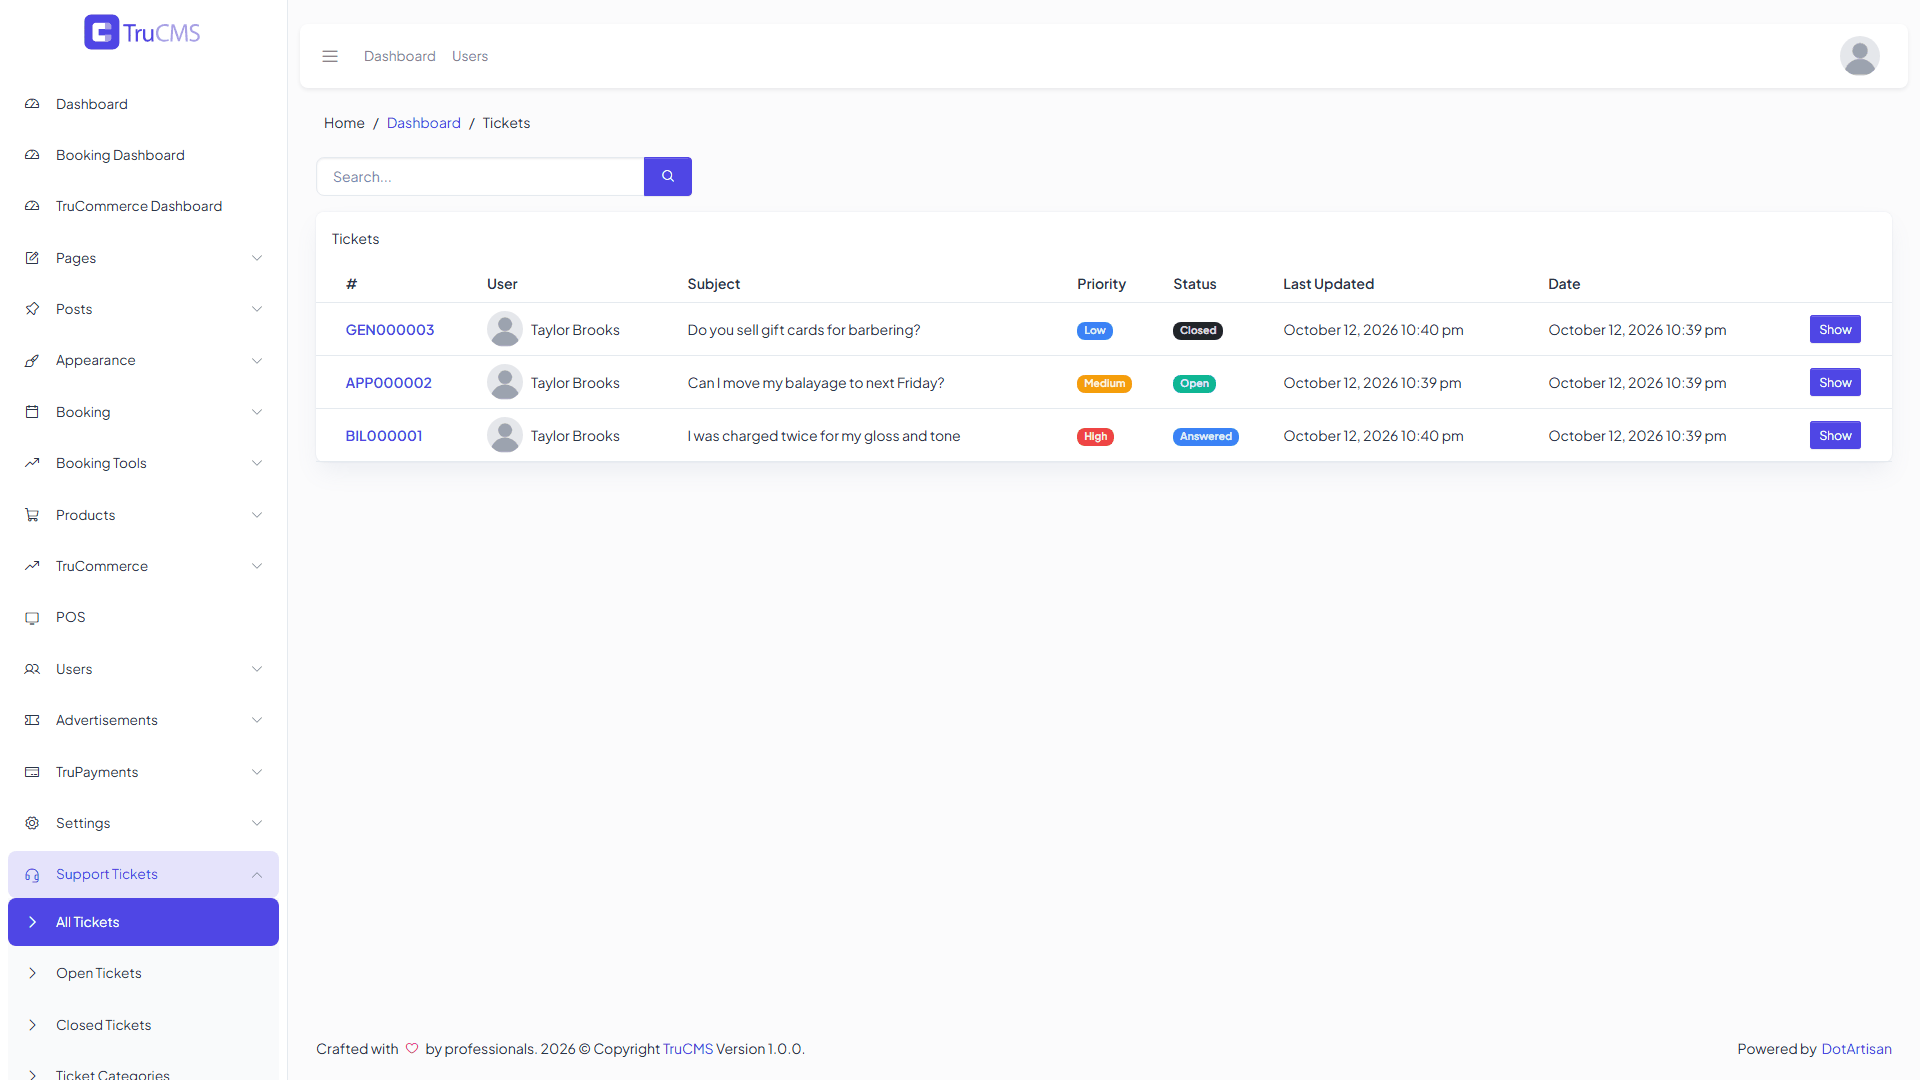Click the Products cart icon
Viewport: 1920px width, 1080px height.
(32, 515)
